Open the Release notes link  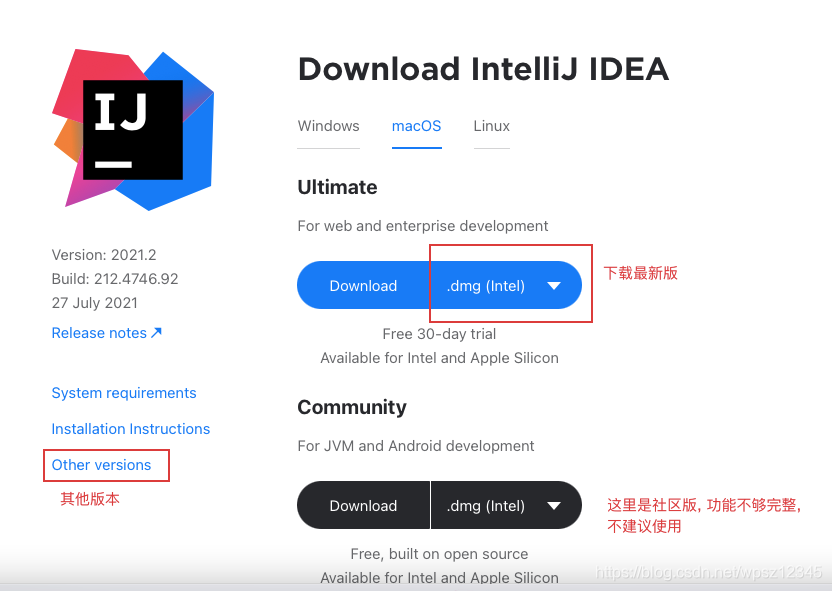99,333
